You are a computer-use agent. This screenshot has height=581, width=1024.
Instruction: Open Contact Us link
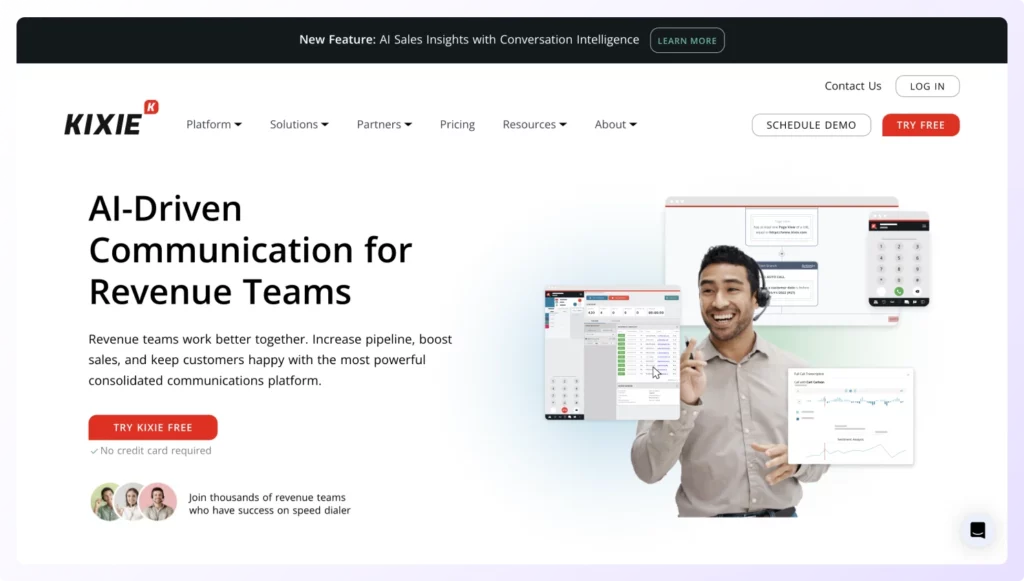(852, 86)
